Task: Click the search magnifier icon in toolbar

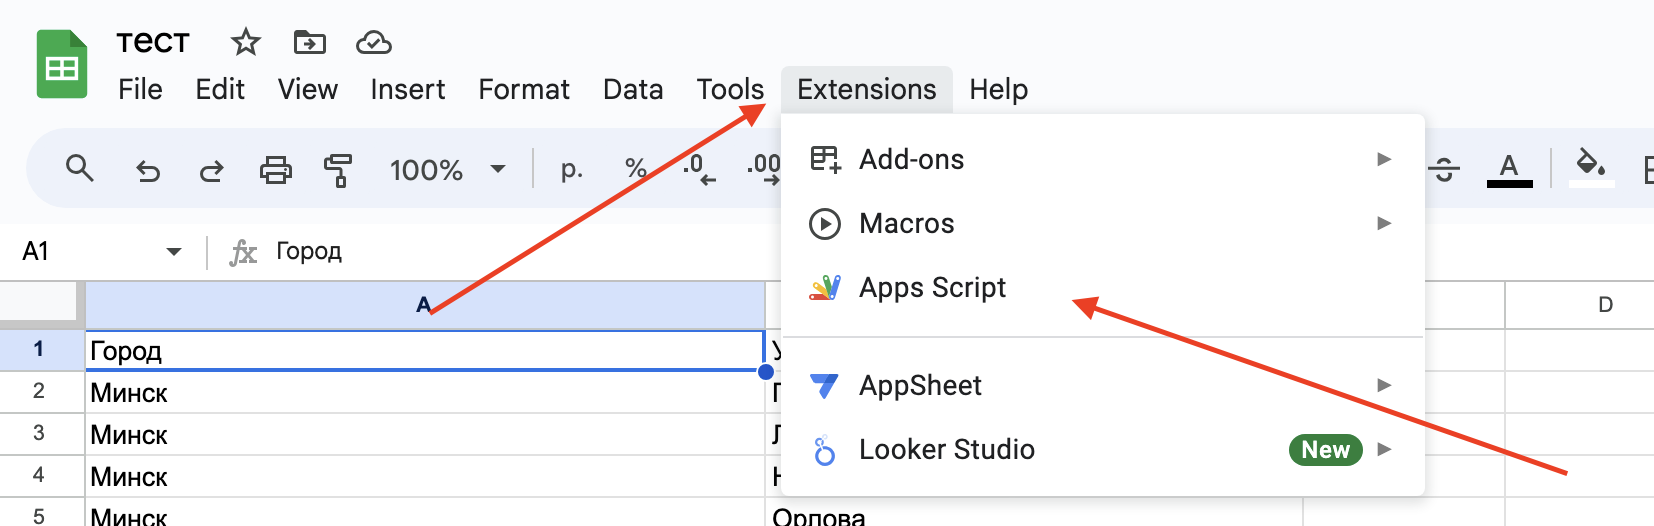Action: [x=79, y=169]
